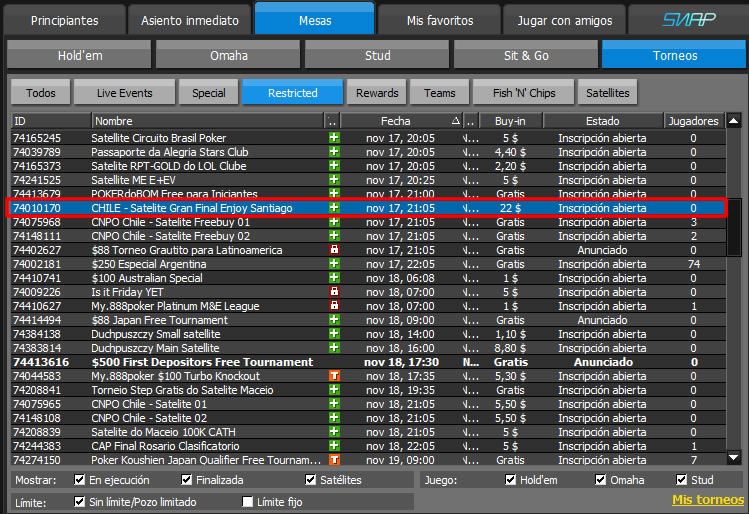Screen dimensions: 749x514
Task: Click green plus icon for Satellite Circuito Brasil Poker
Action: (334, 138)
